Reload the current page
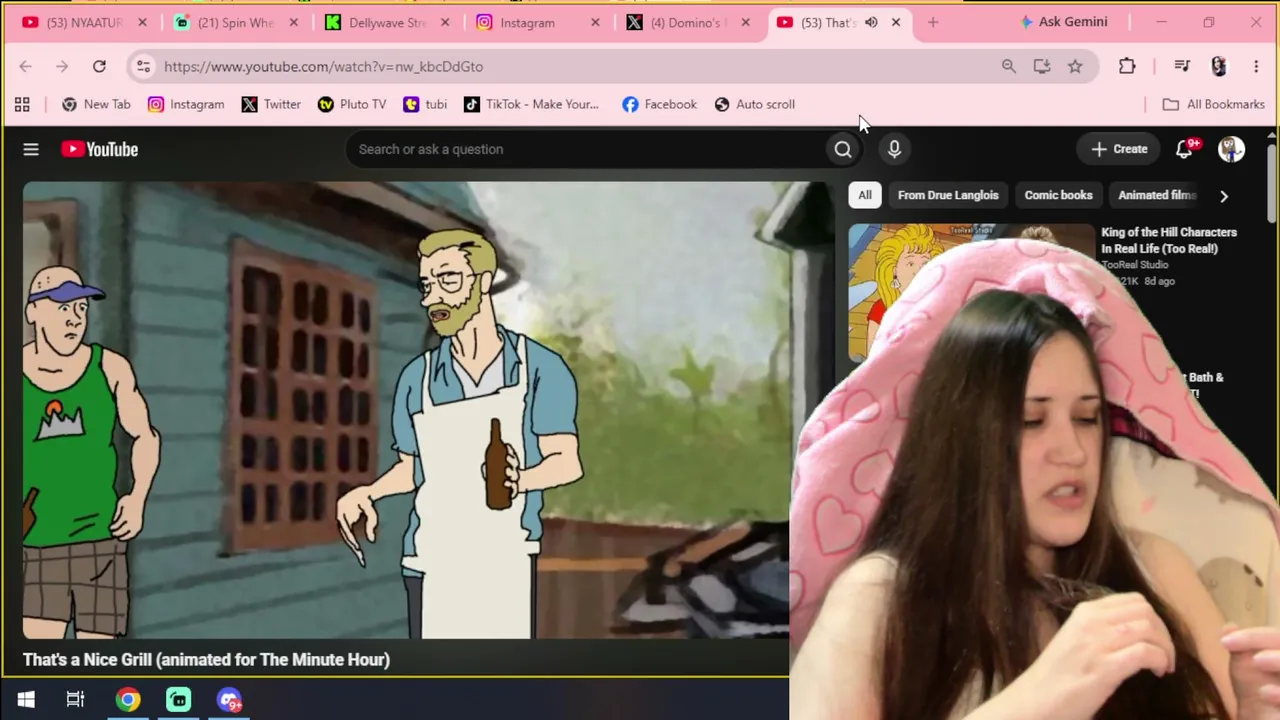Viewport: 1280px width, 720px height. pos(99,66)
